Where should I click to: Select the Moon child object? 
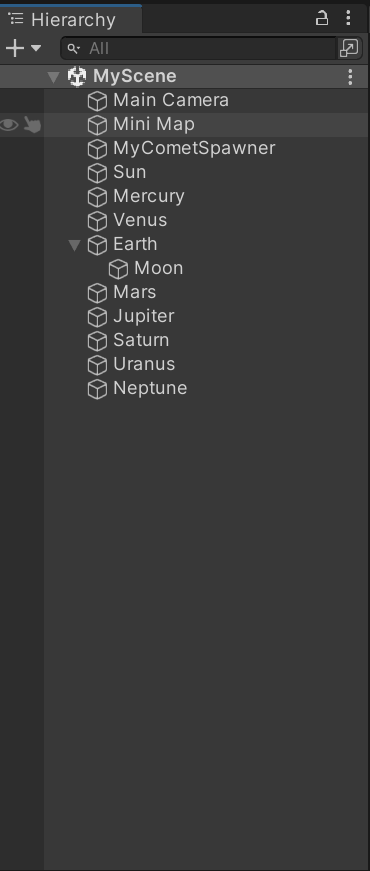click(x=158, y=268)
